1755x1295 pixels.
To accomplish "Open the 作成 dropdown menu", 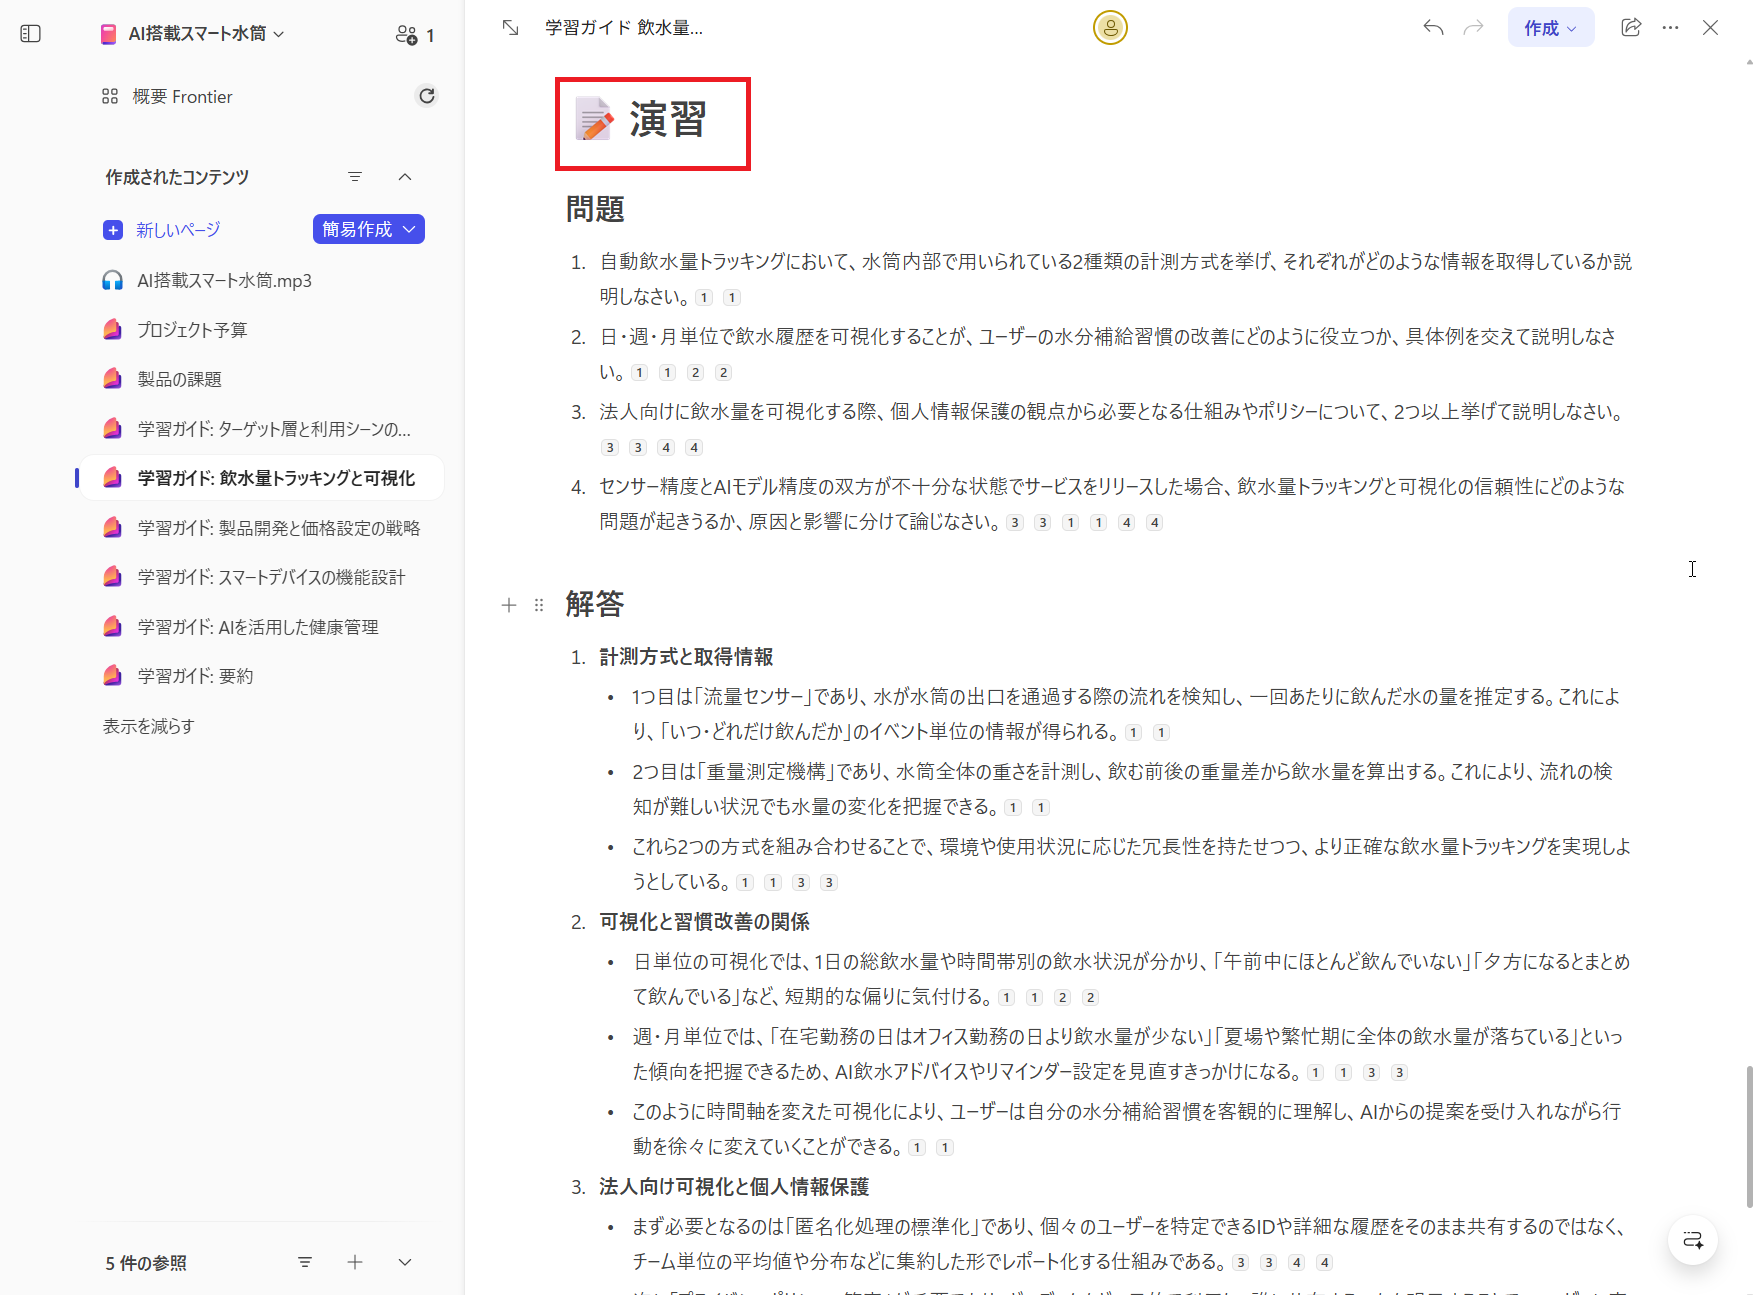I will pos(1550,27).
